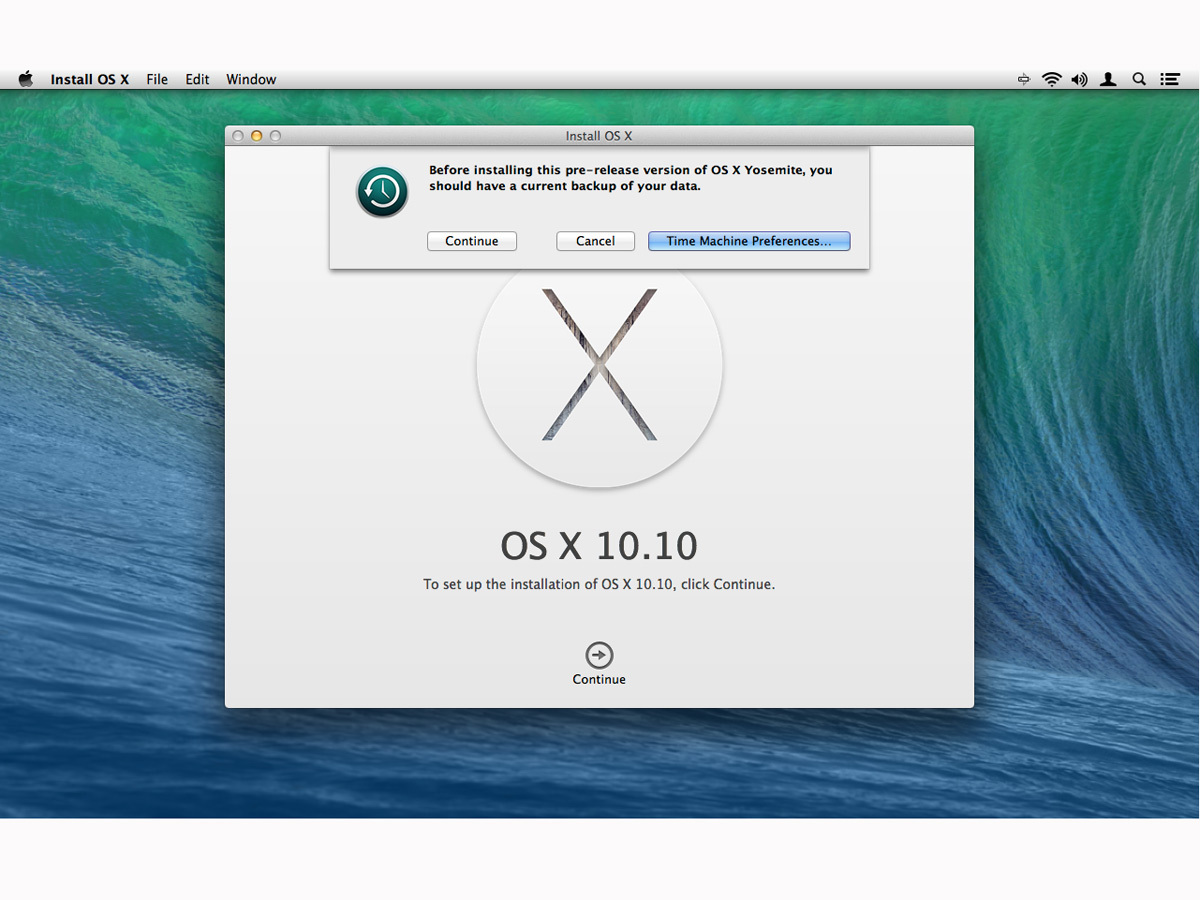Click the greyed arrow status icon beside Wi-Fi

click(1023, 79)
